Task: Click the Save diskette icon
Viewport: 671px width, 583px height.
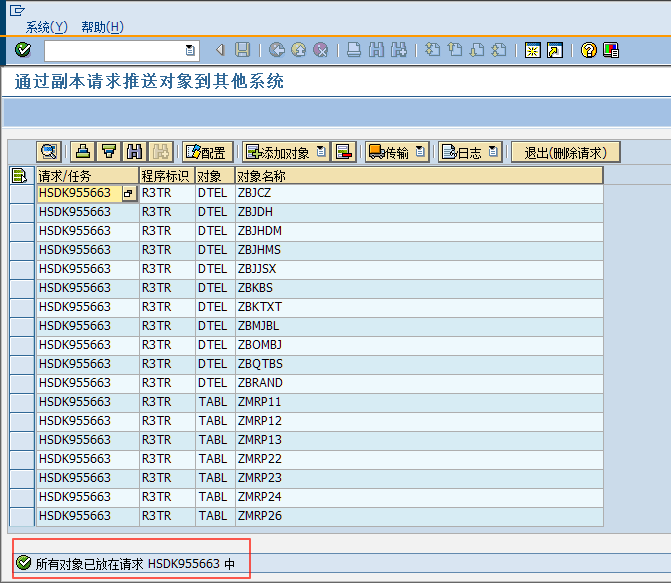Action: click(x=243, y=50)
